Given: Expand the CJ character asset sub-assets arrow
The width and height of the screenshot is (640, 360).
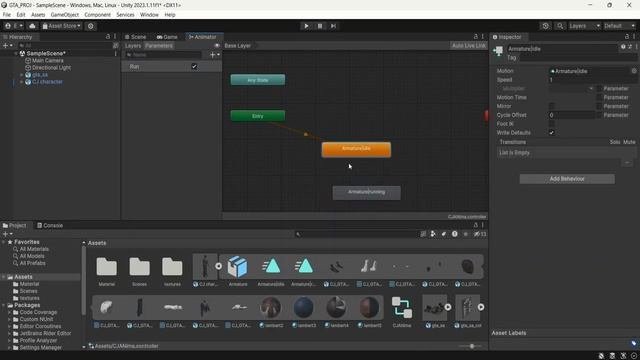Looking at the screenshot, I should pyautogui.click(x=218, y=267).
